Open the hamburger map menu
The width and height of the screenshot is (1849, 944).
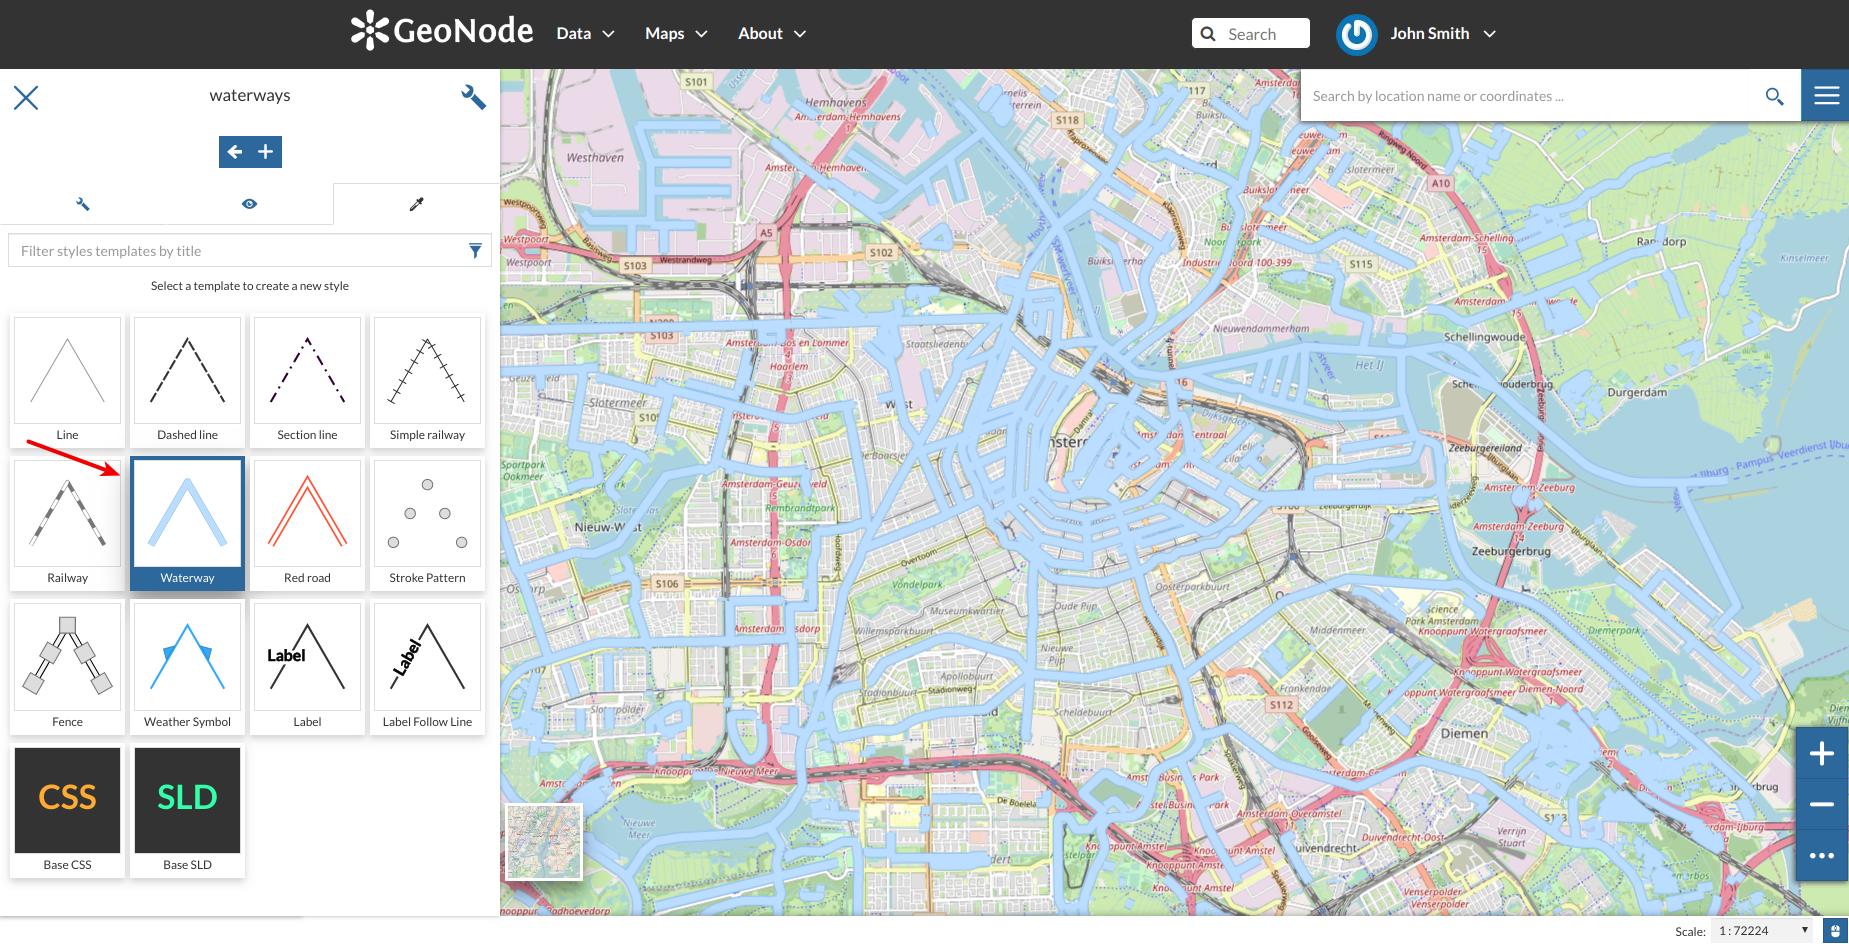pos(1826,96)
